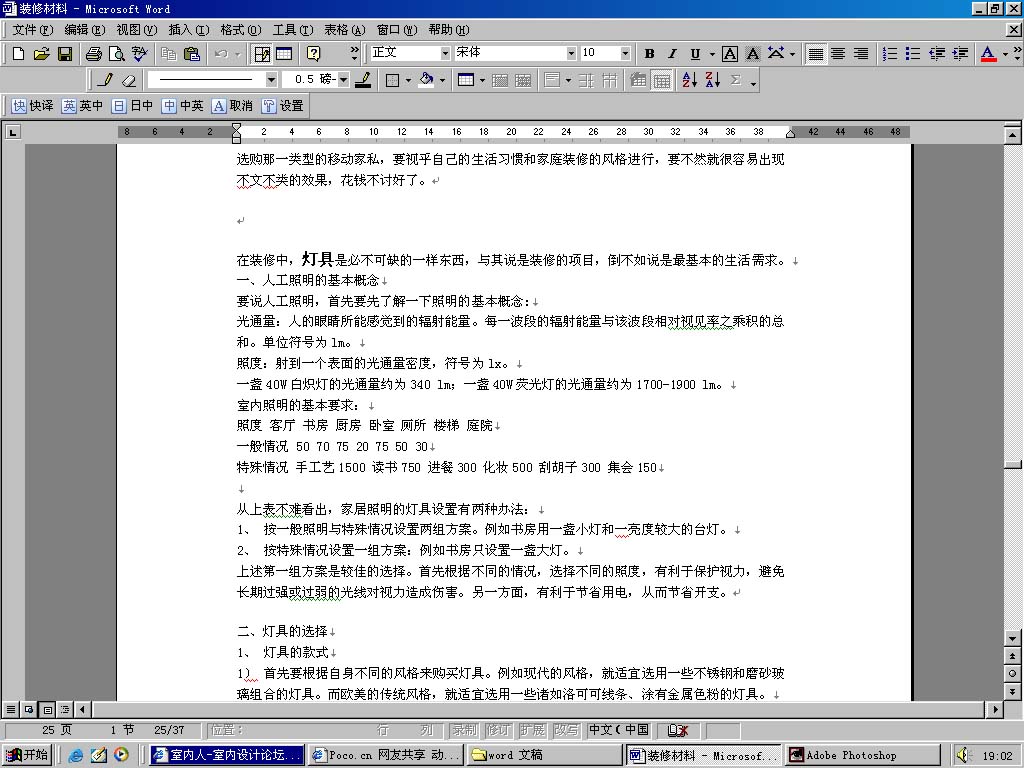
Task: Open a file with the folder icon
Action: (x=41, y=54)
